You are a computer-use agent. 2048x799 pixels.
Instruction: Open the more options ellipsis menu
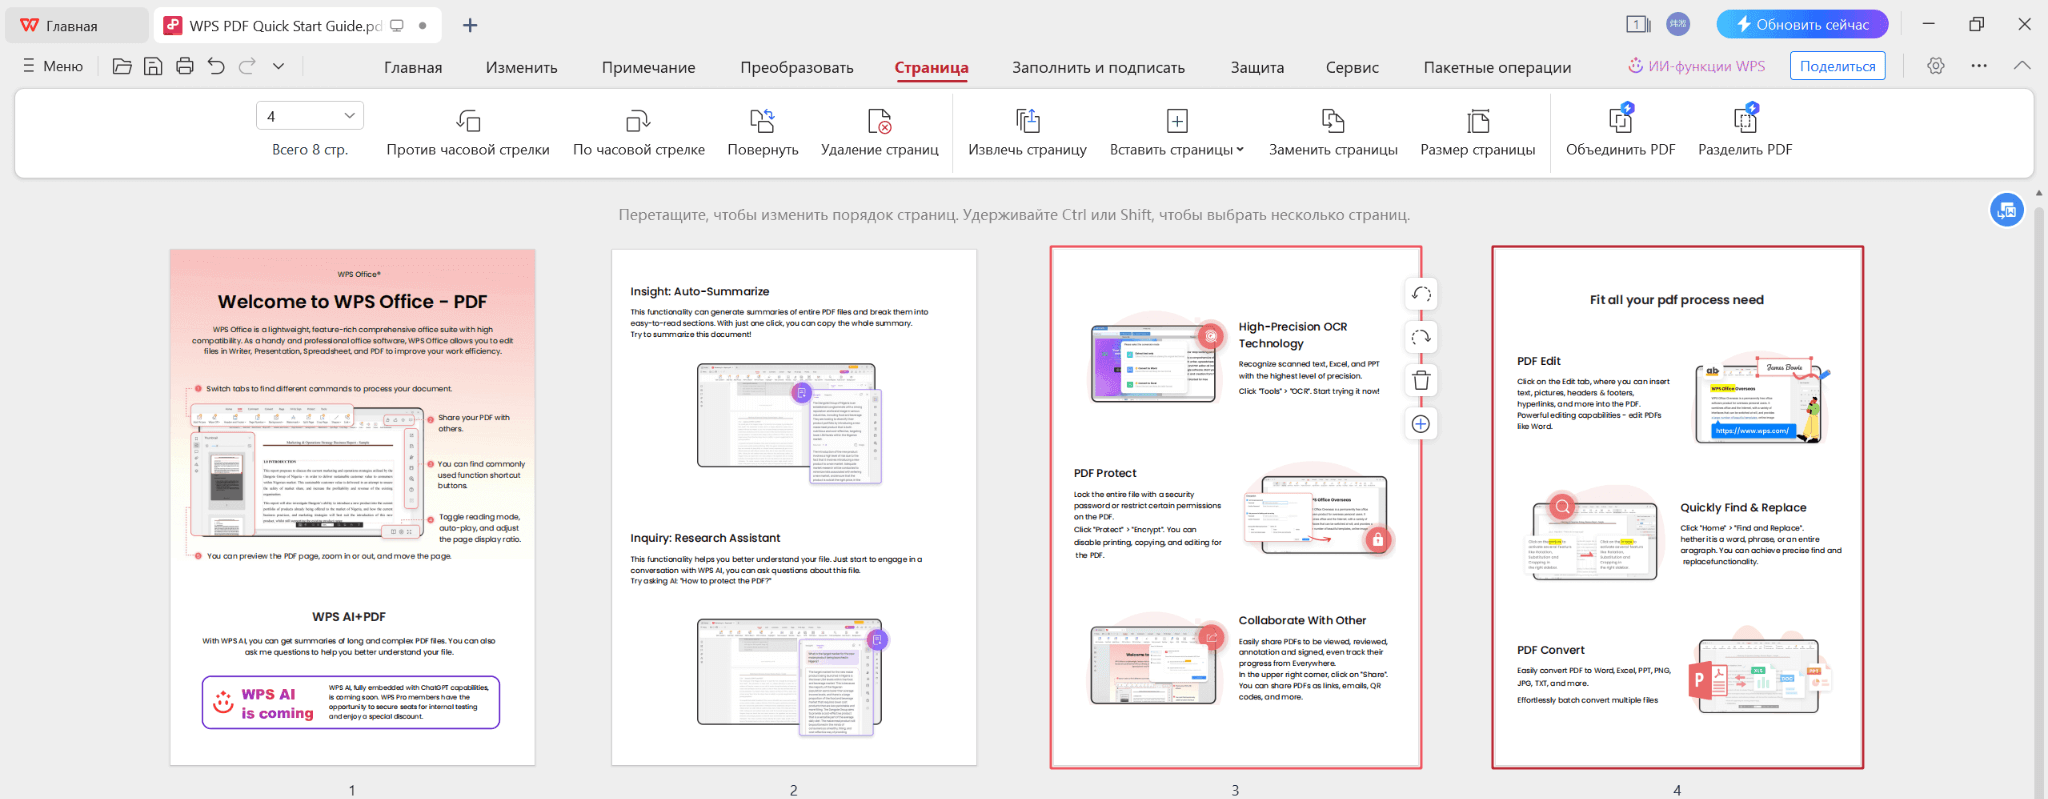[1979, 66]
